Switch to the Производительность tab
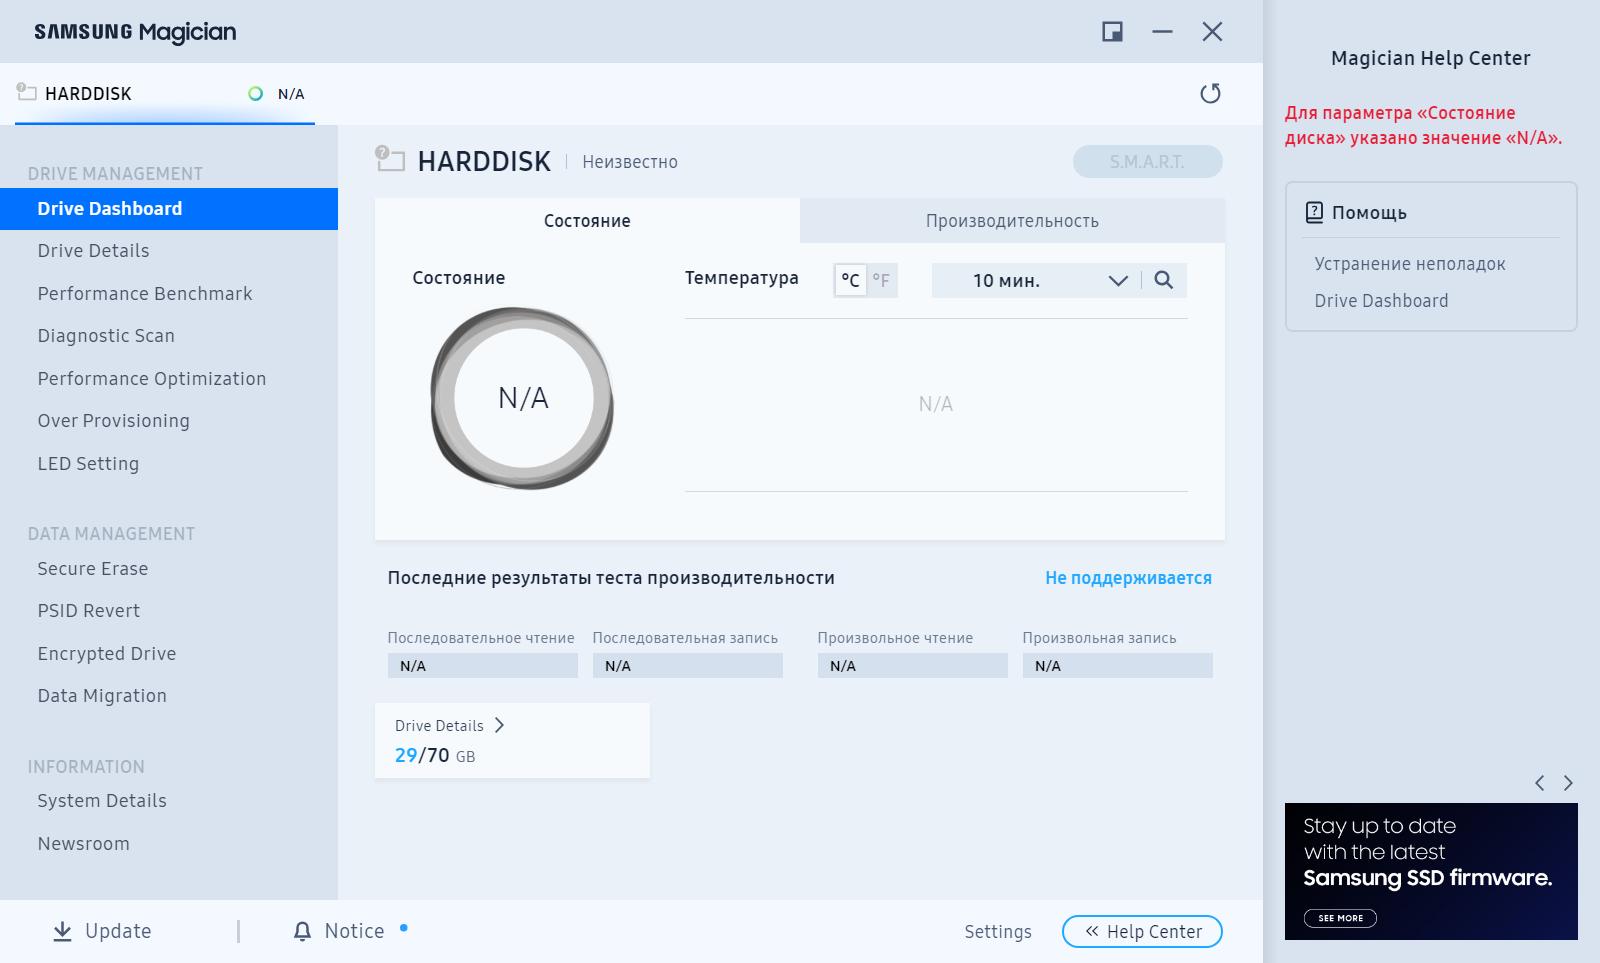This screenshot has height=963, width=1600. (x=1012, y=220)
